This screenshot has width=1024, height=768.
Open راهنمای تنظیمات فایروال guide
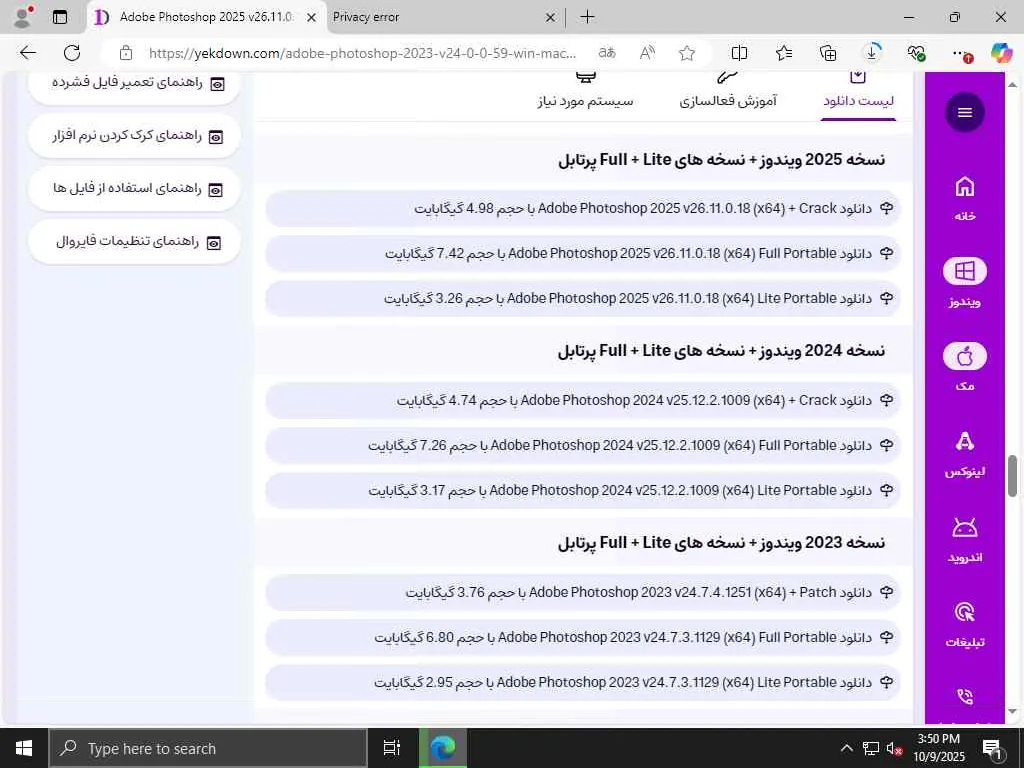tap(135, 242)
